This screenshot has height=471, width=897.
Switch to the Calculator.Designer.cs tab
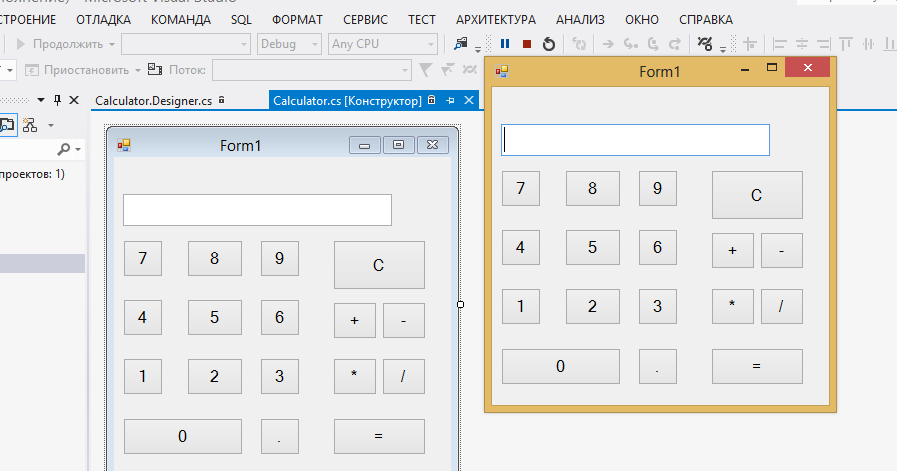point(153,101)
